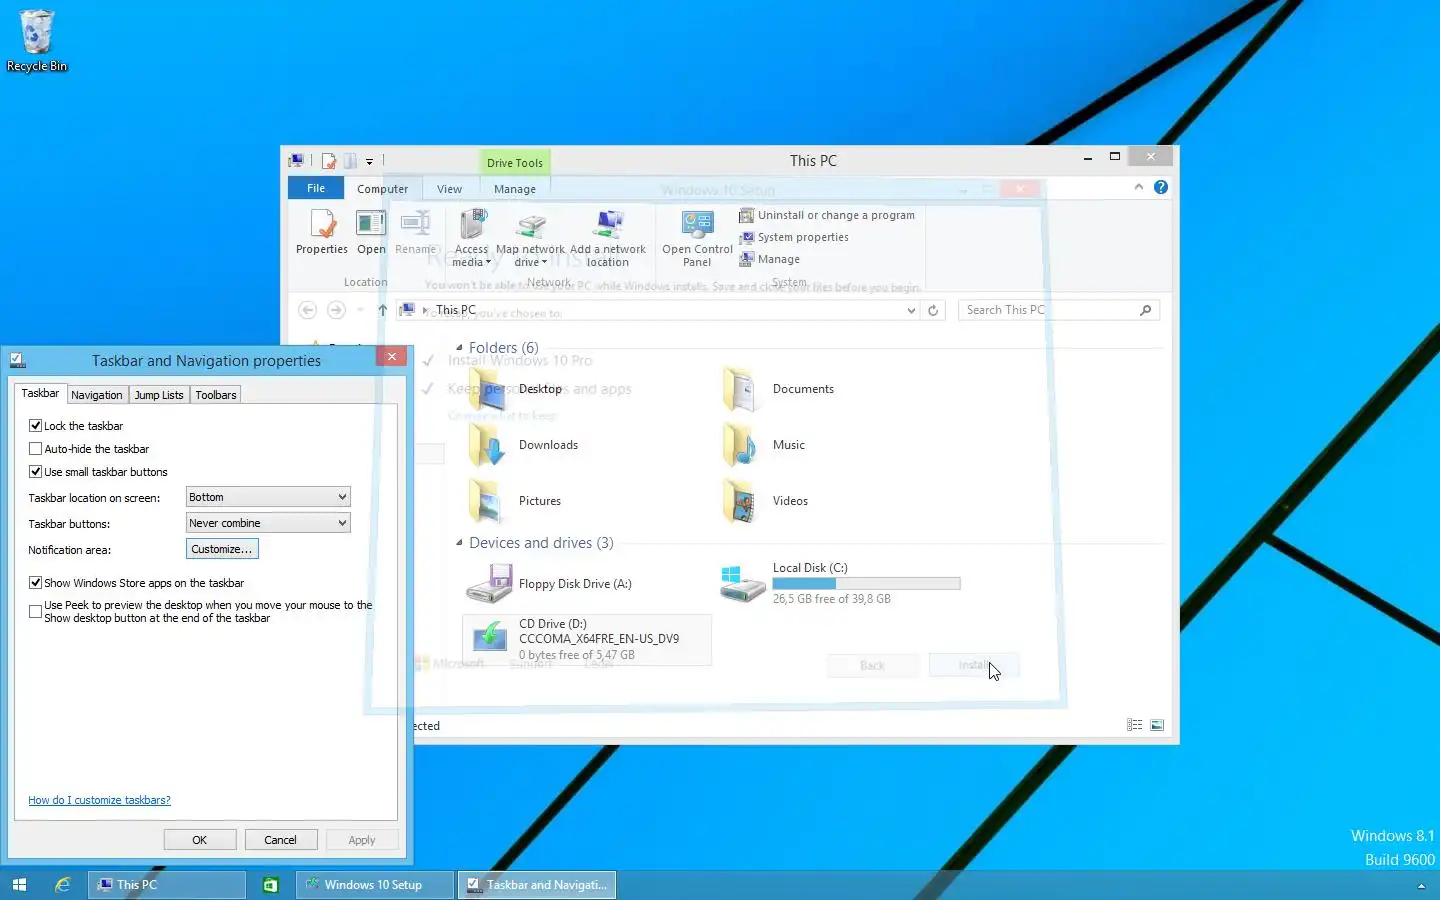
Task: Toggle Use small taskbar buttons checkbox
Action: 36,472
